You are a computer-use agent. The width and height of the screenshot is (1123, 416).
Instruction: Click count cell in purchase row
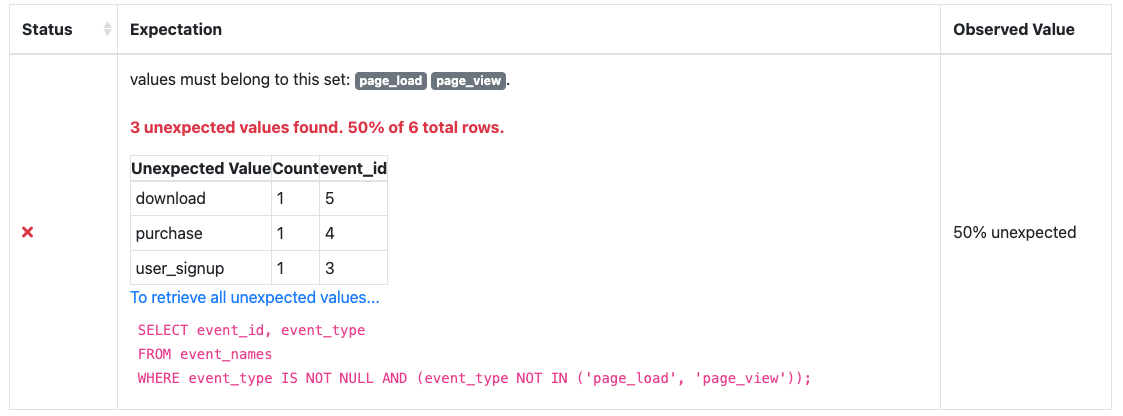295,233
